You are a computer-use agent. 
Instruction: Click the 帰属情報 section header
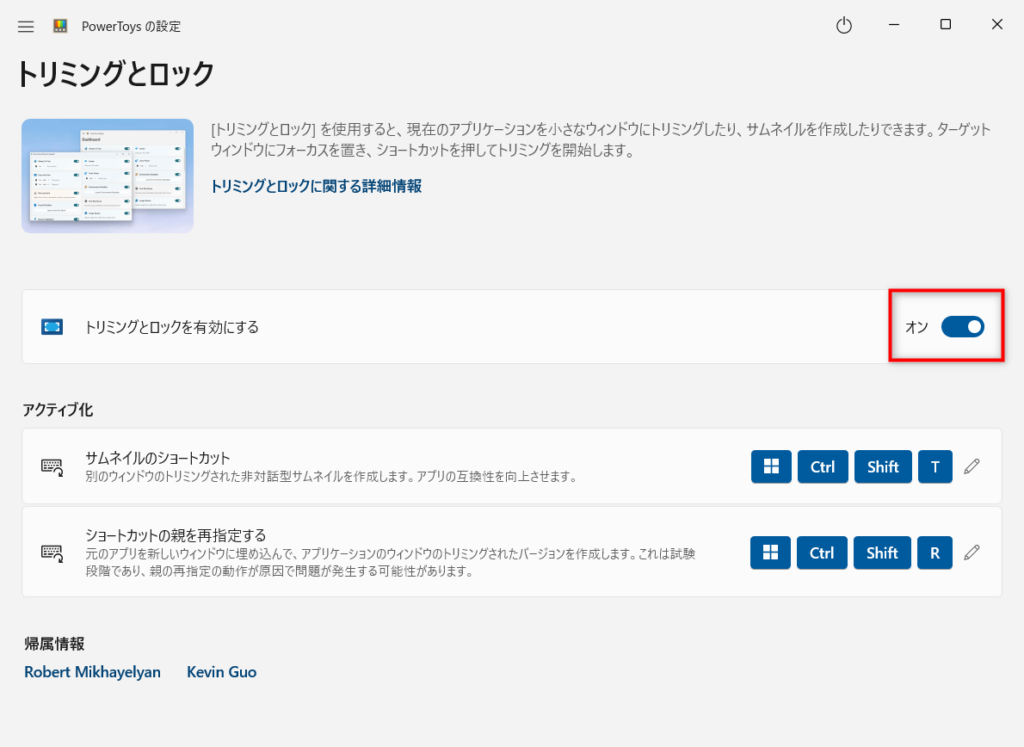tap(55, 644)
